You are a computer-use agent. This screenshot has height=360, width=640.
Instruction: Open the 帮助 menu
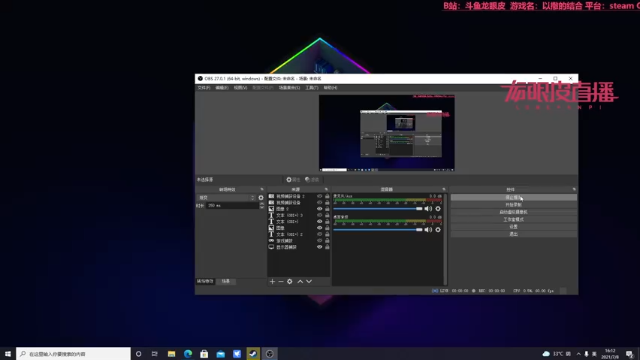(x=330, y=88)
